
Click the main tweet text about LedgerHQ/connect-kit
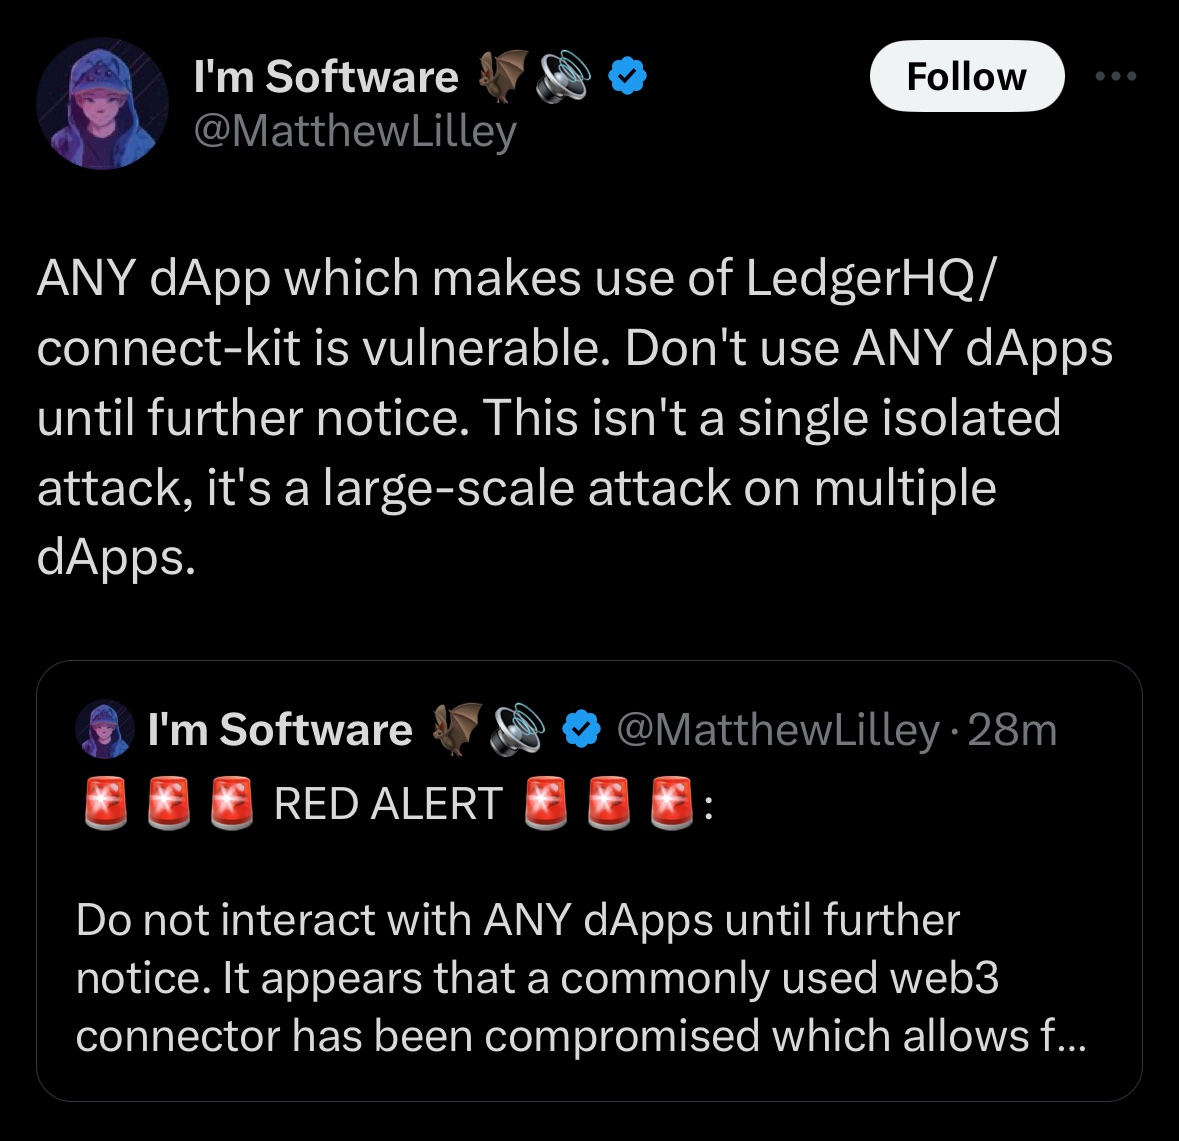(x=574, y=417)
